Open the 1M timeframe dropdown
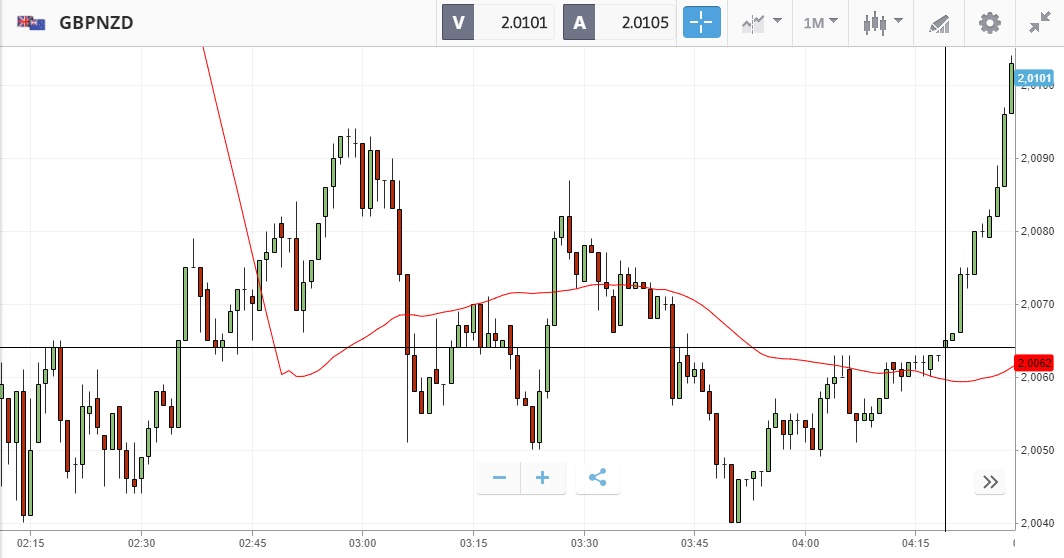 point(820,22)
